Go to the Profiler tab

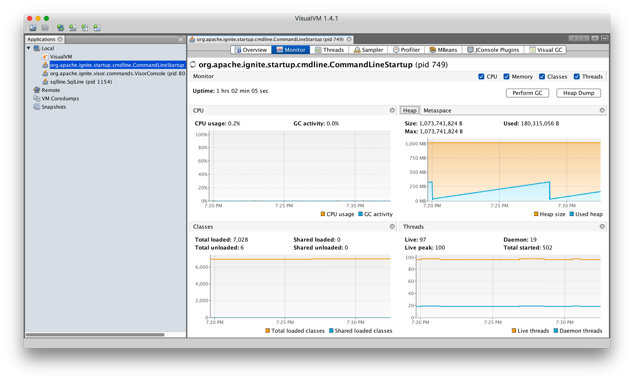pyautogui.click(x=406, y=50)
